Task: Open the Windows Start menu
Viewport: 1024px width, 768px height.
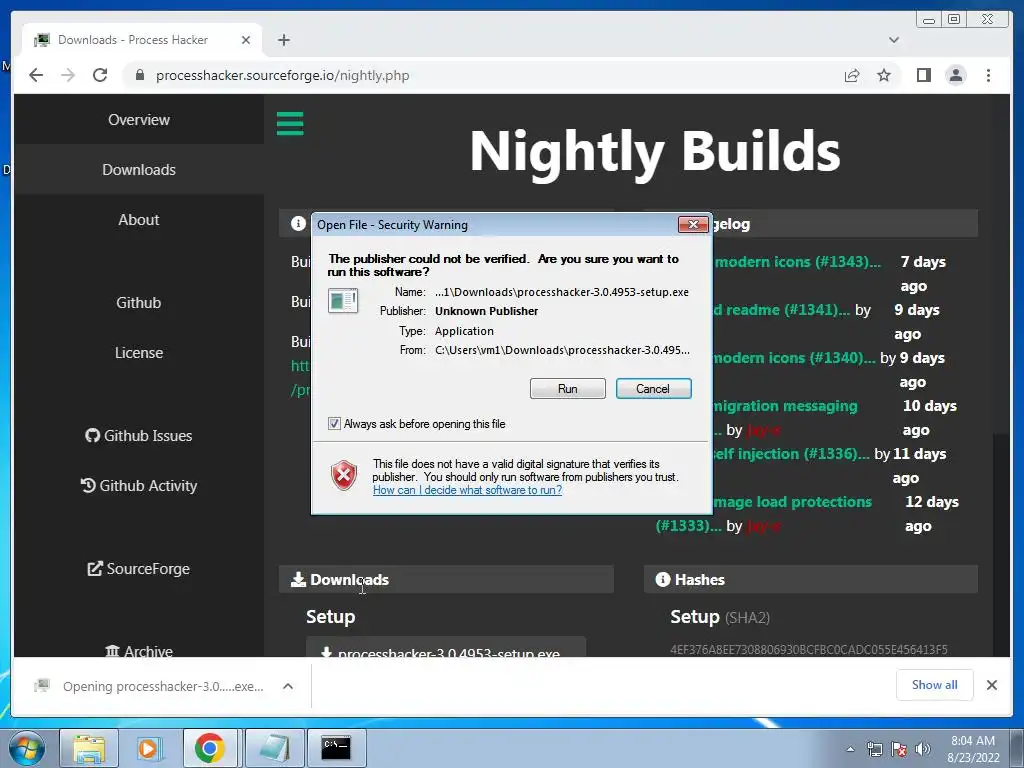Action: tap(26, 748)
